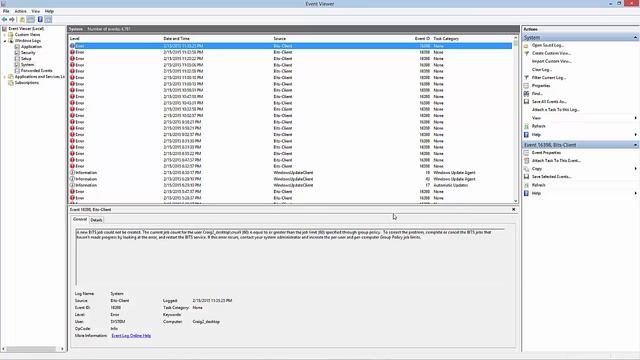Open the Action menu
Screen dimensions: 640x360
[20, 11]
